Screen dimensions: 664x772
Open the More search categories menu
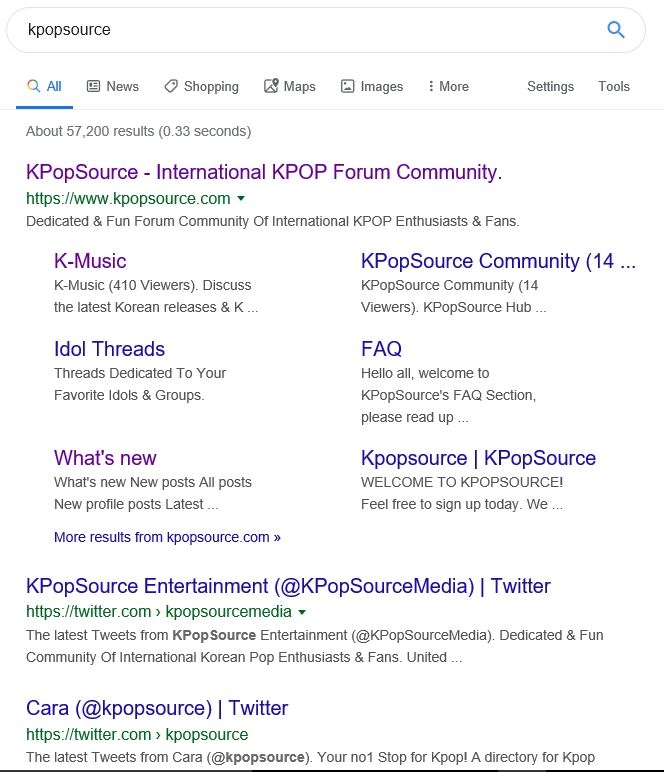(x=448, y=86)
